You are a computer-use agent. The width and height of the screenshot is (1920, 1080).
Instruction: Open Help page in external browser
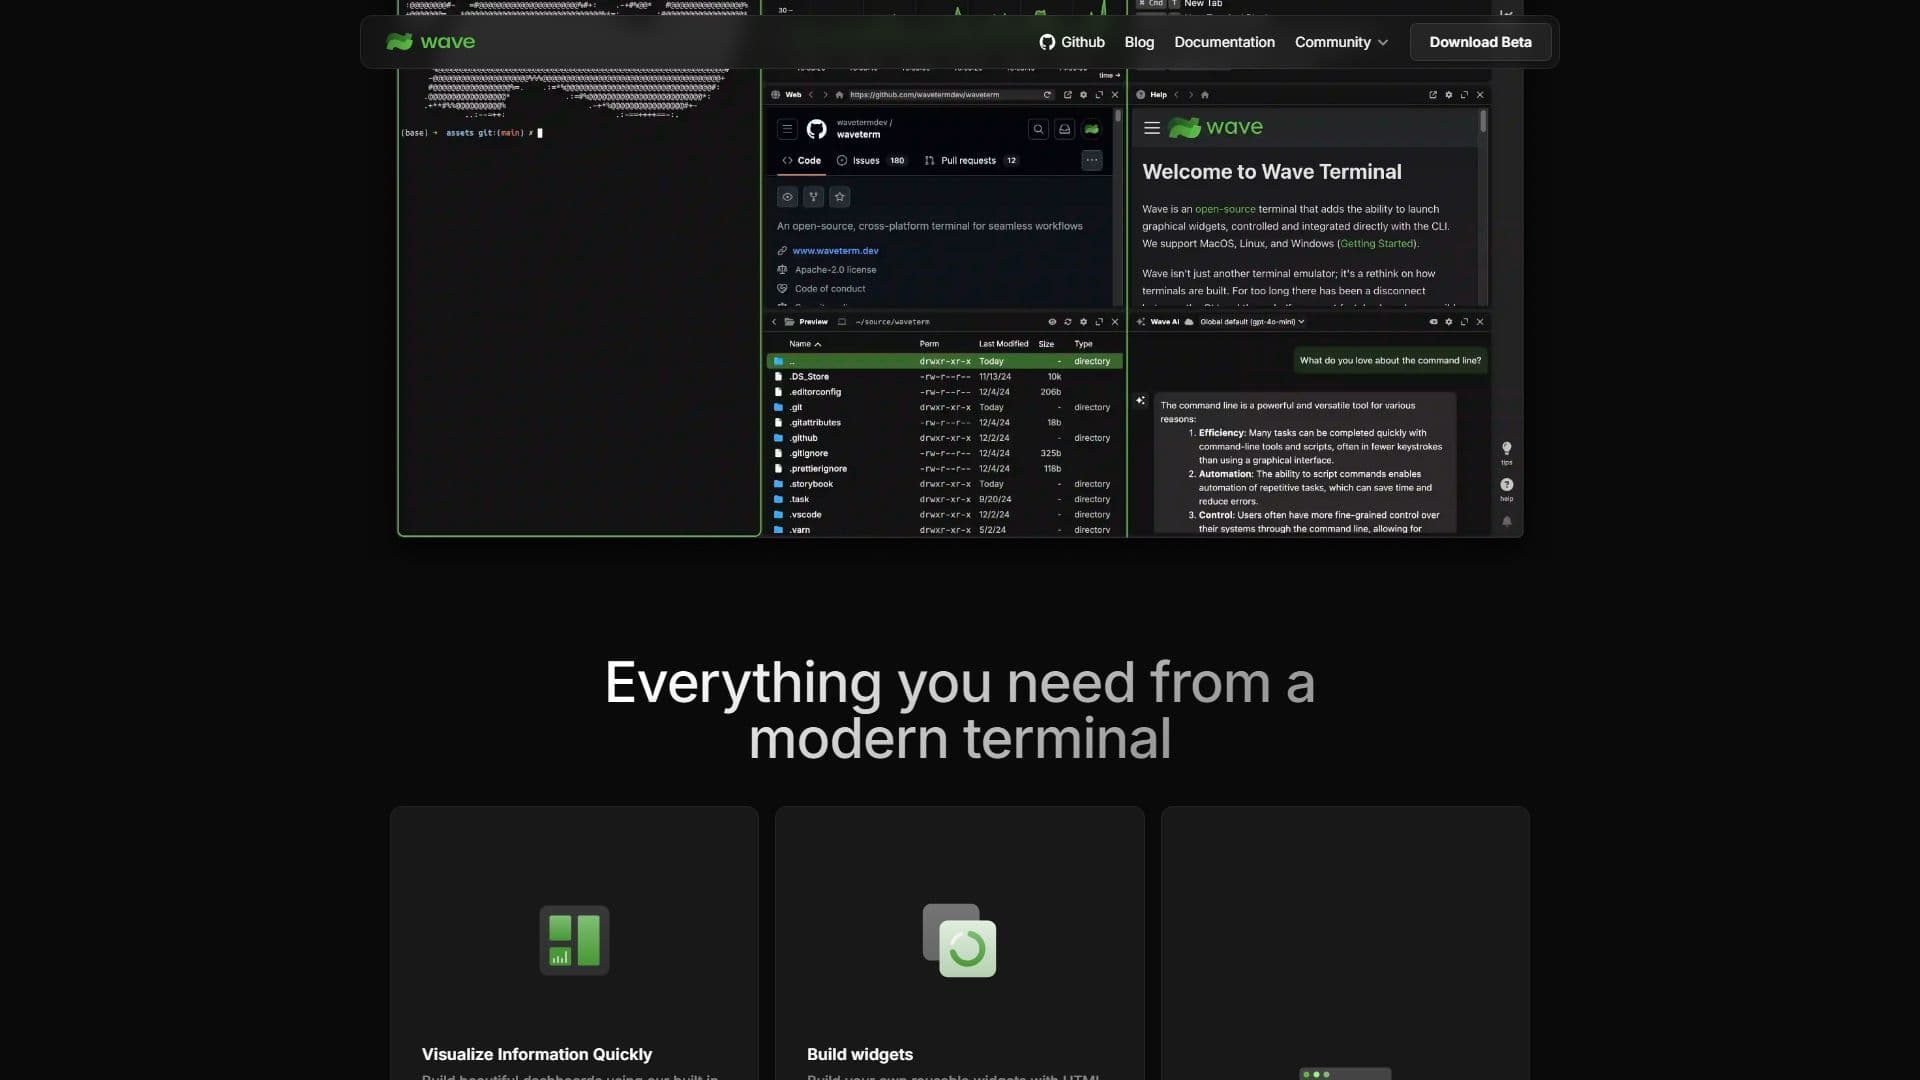(x=1432, y=95)
